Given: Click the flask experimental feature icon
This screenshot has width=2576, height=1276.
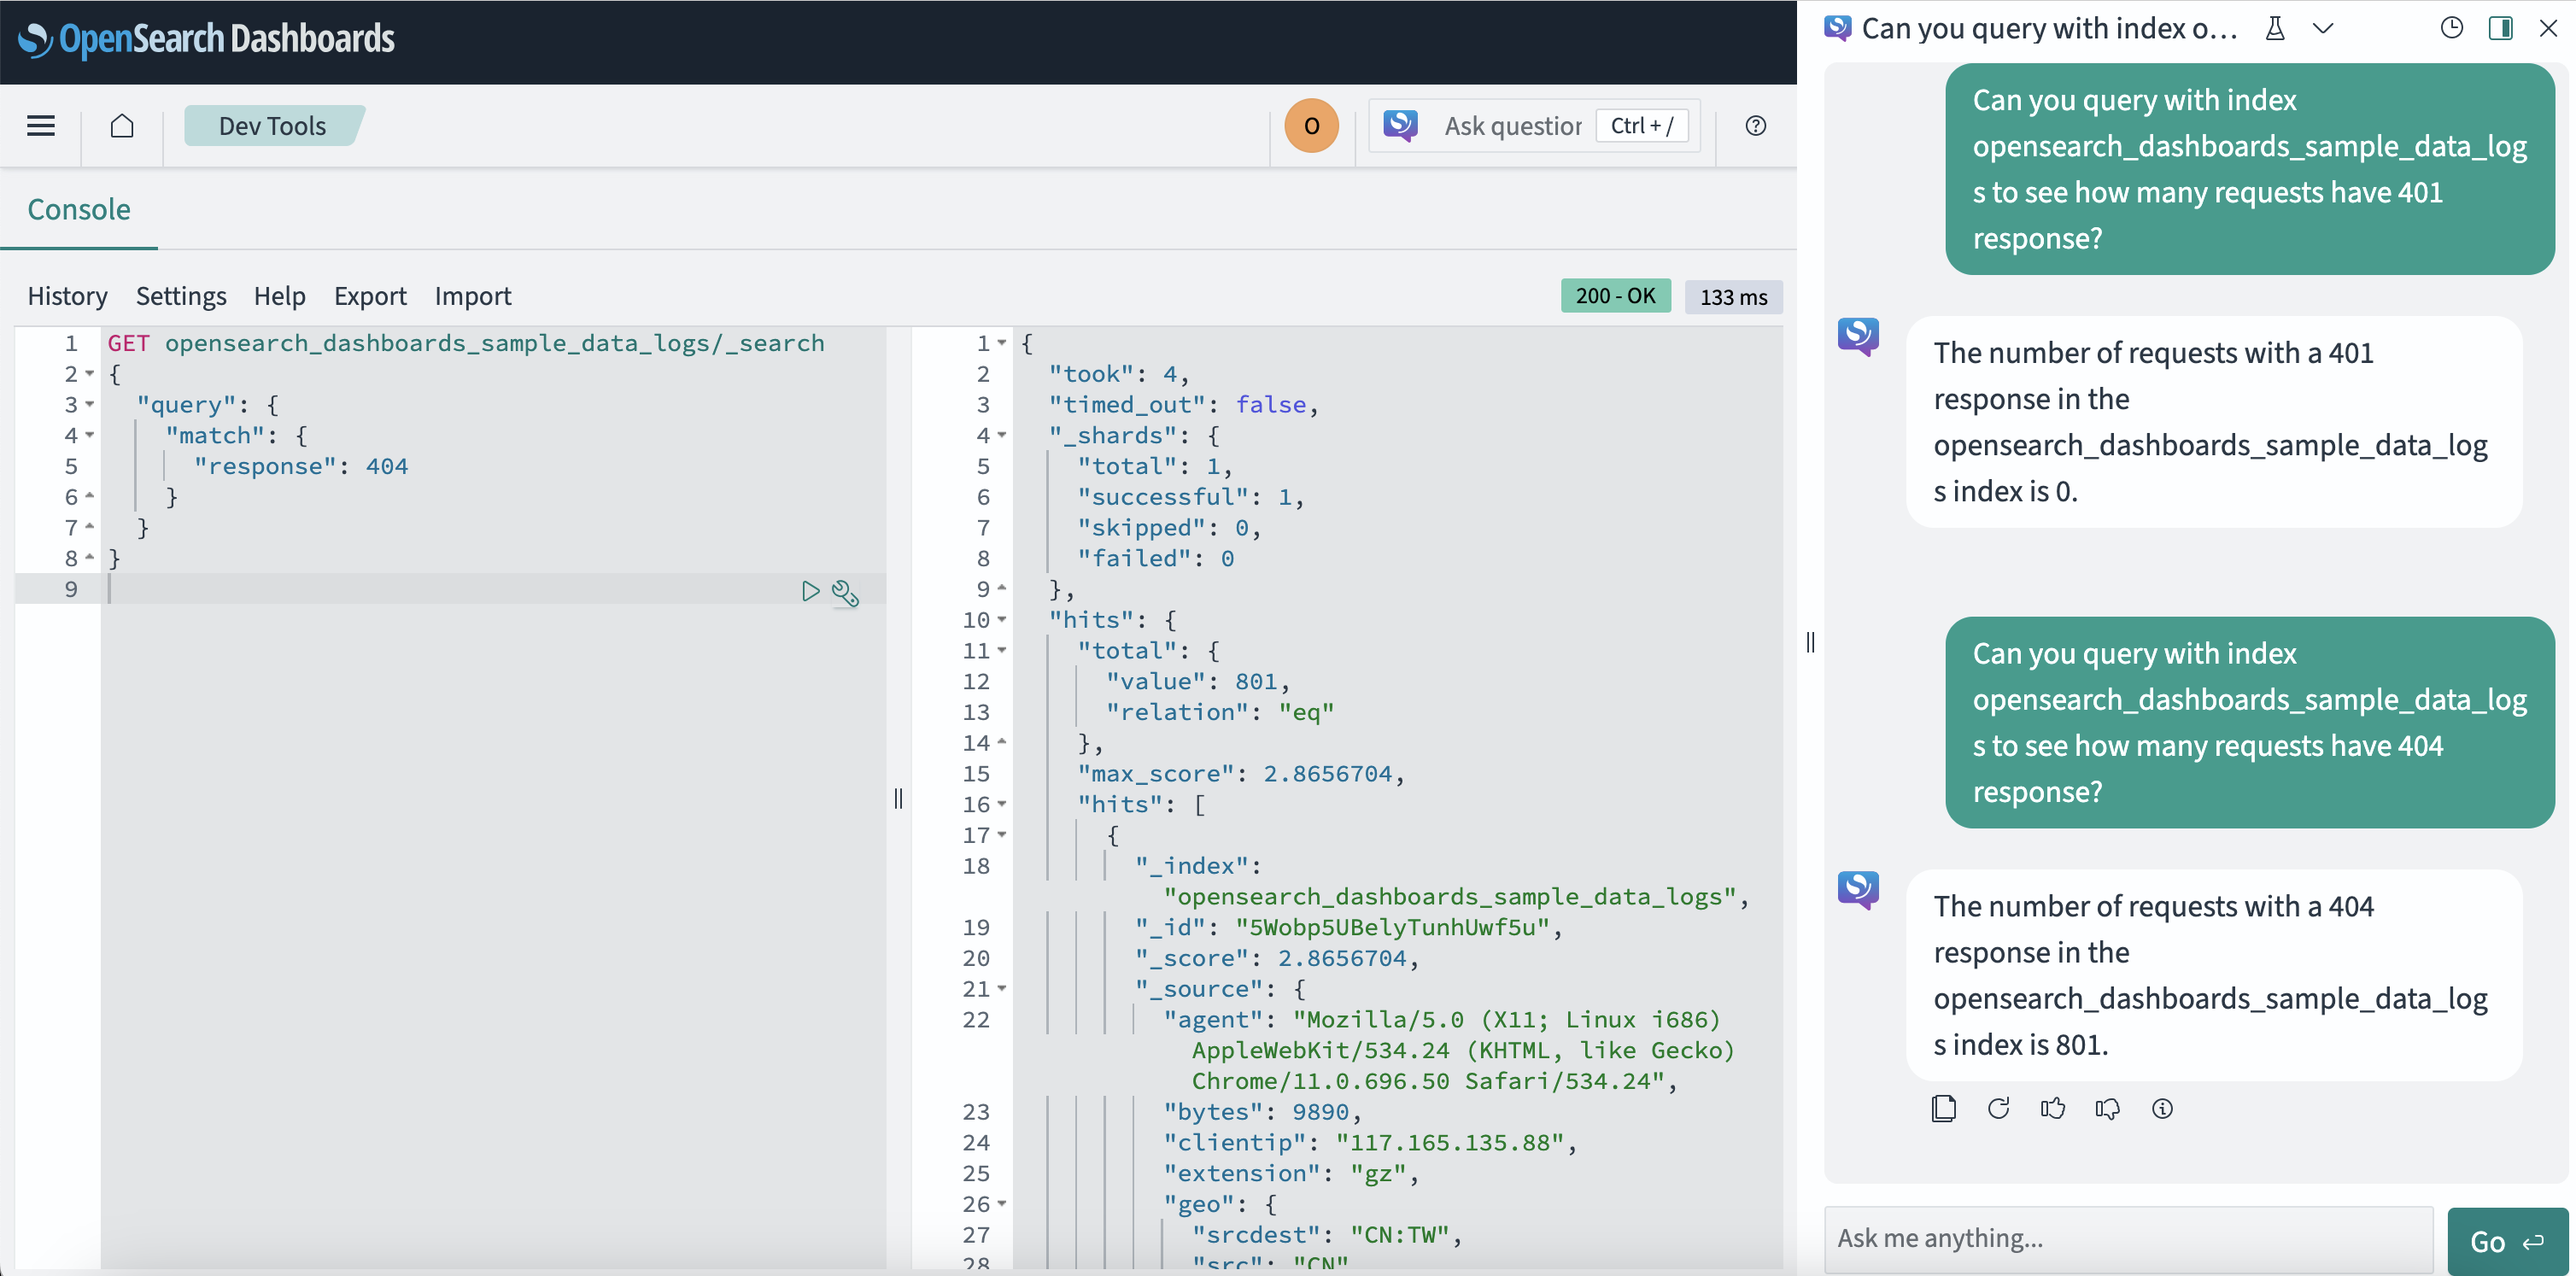Looking at the screenshot, I should [2275, 27].
